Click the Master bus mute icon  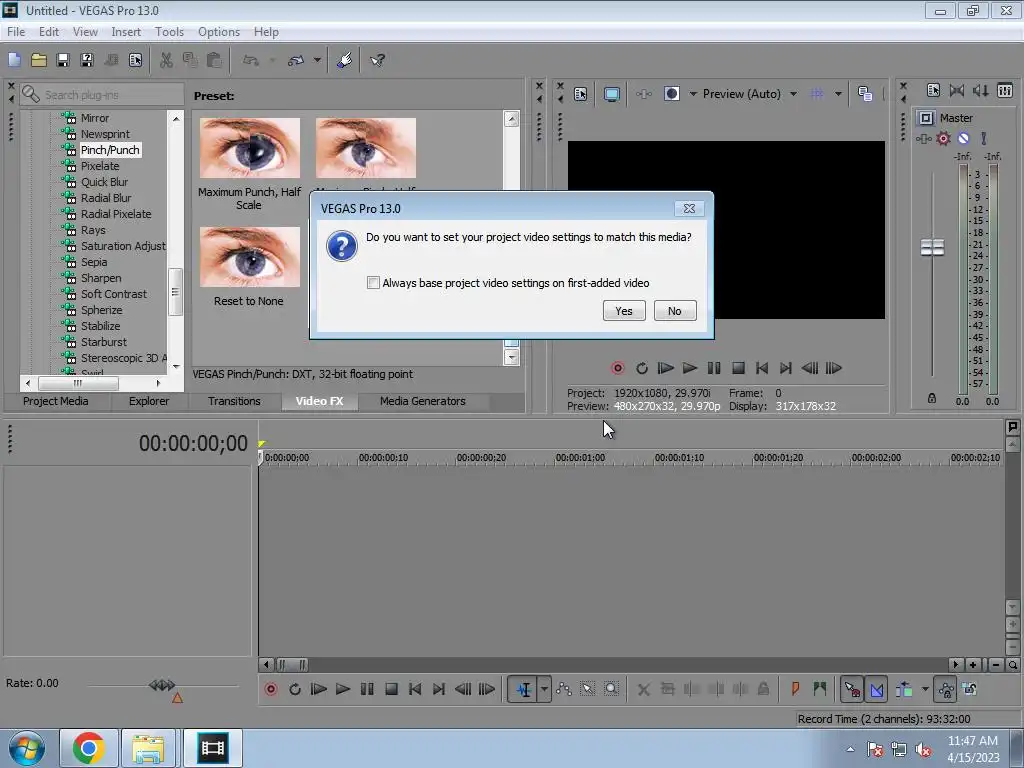pos(963,138)
